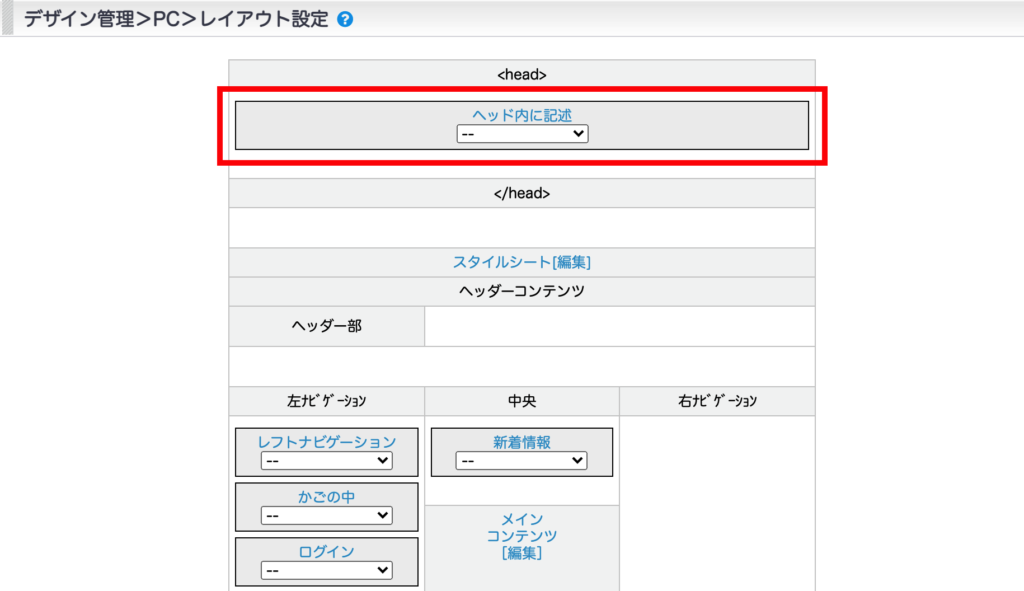Click the opening <head> row label
The width and height of the screenshot is (1024, 591).
[x=522, y=74]
